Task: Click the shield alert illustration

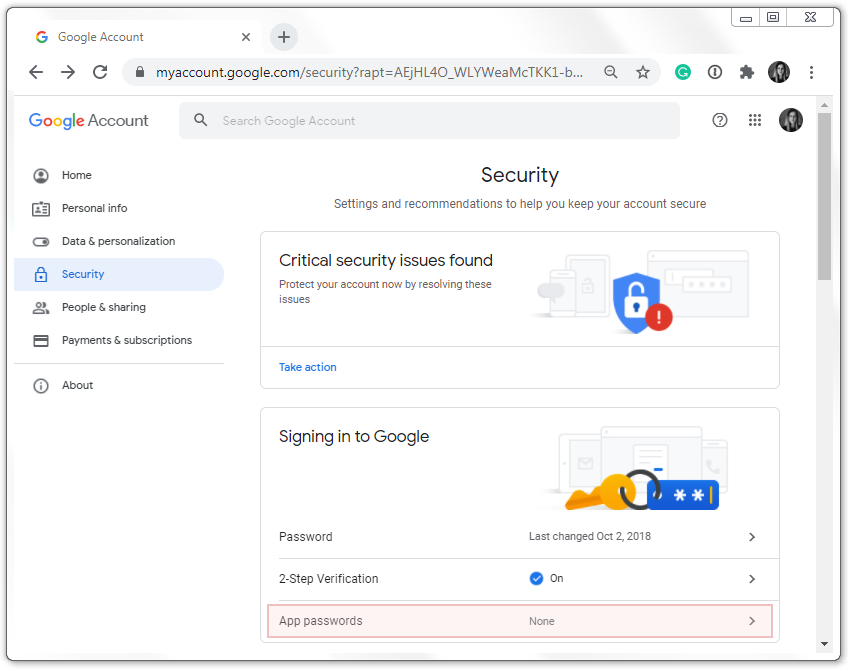Action: click(x=642, y=303)
